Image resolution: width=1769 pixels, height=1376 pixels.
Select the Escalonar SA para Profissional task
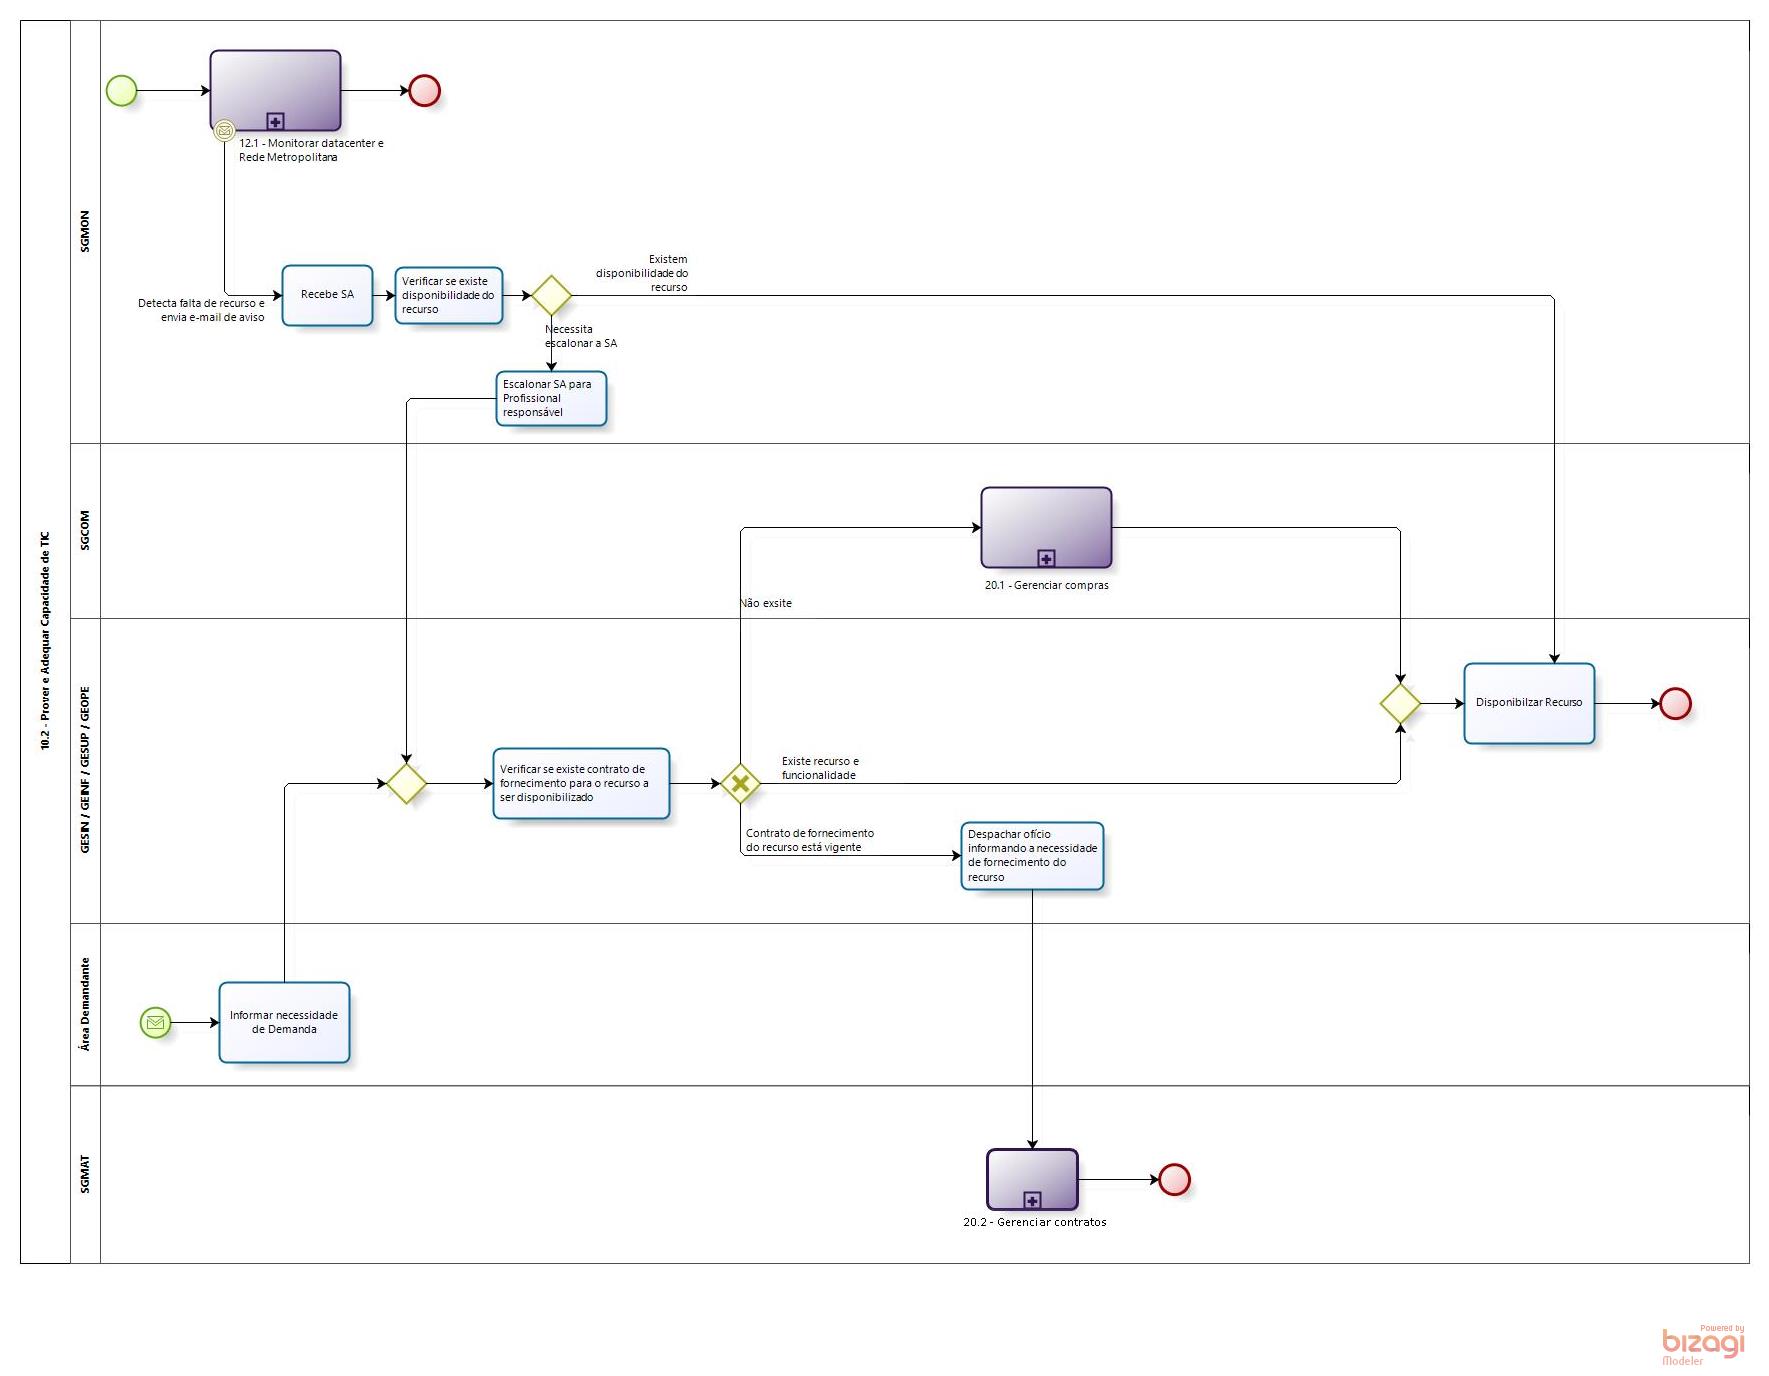tap(551, 398)
